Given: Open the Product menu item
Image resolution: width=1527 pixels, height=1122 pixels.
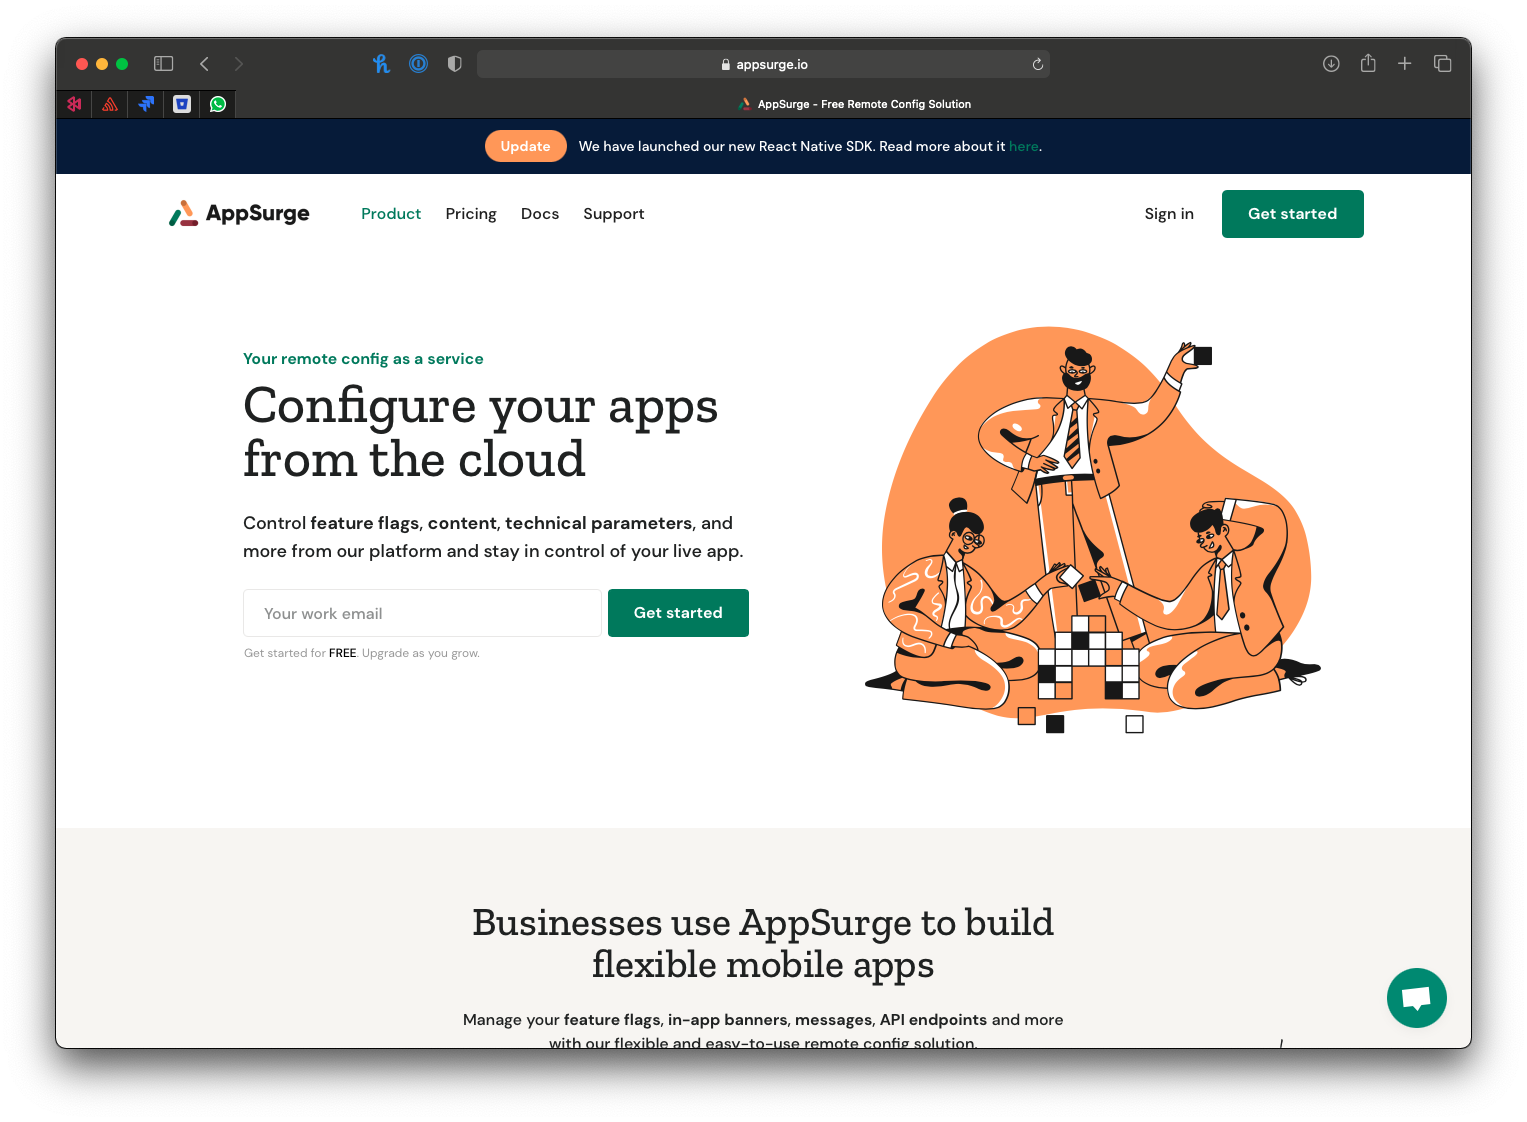Looking at the screenshot, I should [391, 214].
